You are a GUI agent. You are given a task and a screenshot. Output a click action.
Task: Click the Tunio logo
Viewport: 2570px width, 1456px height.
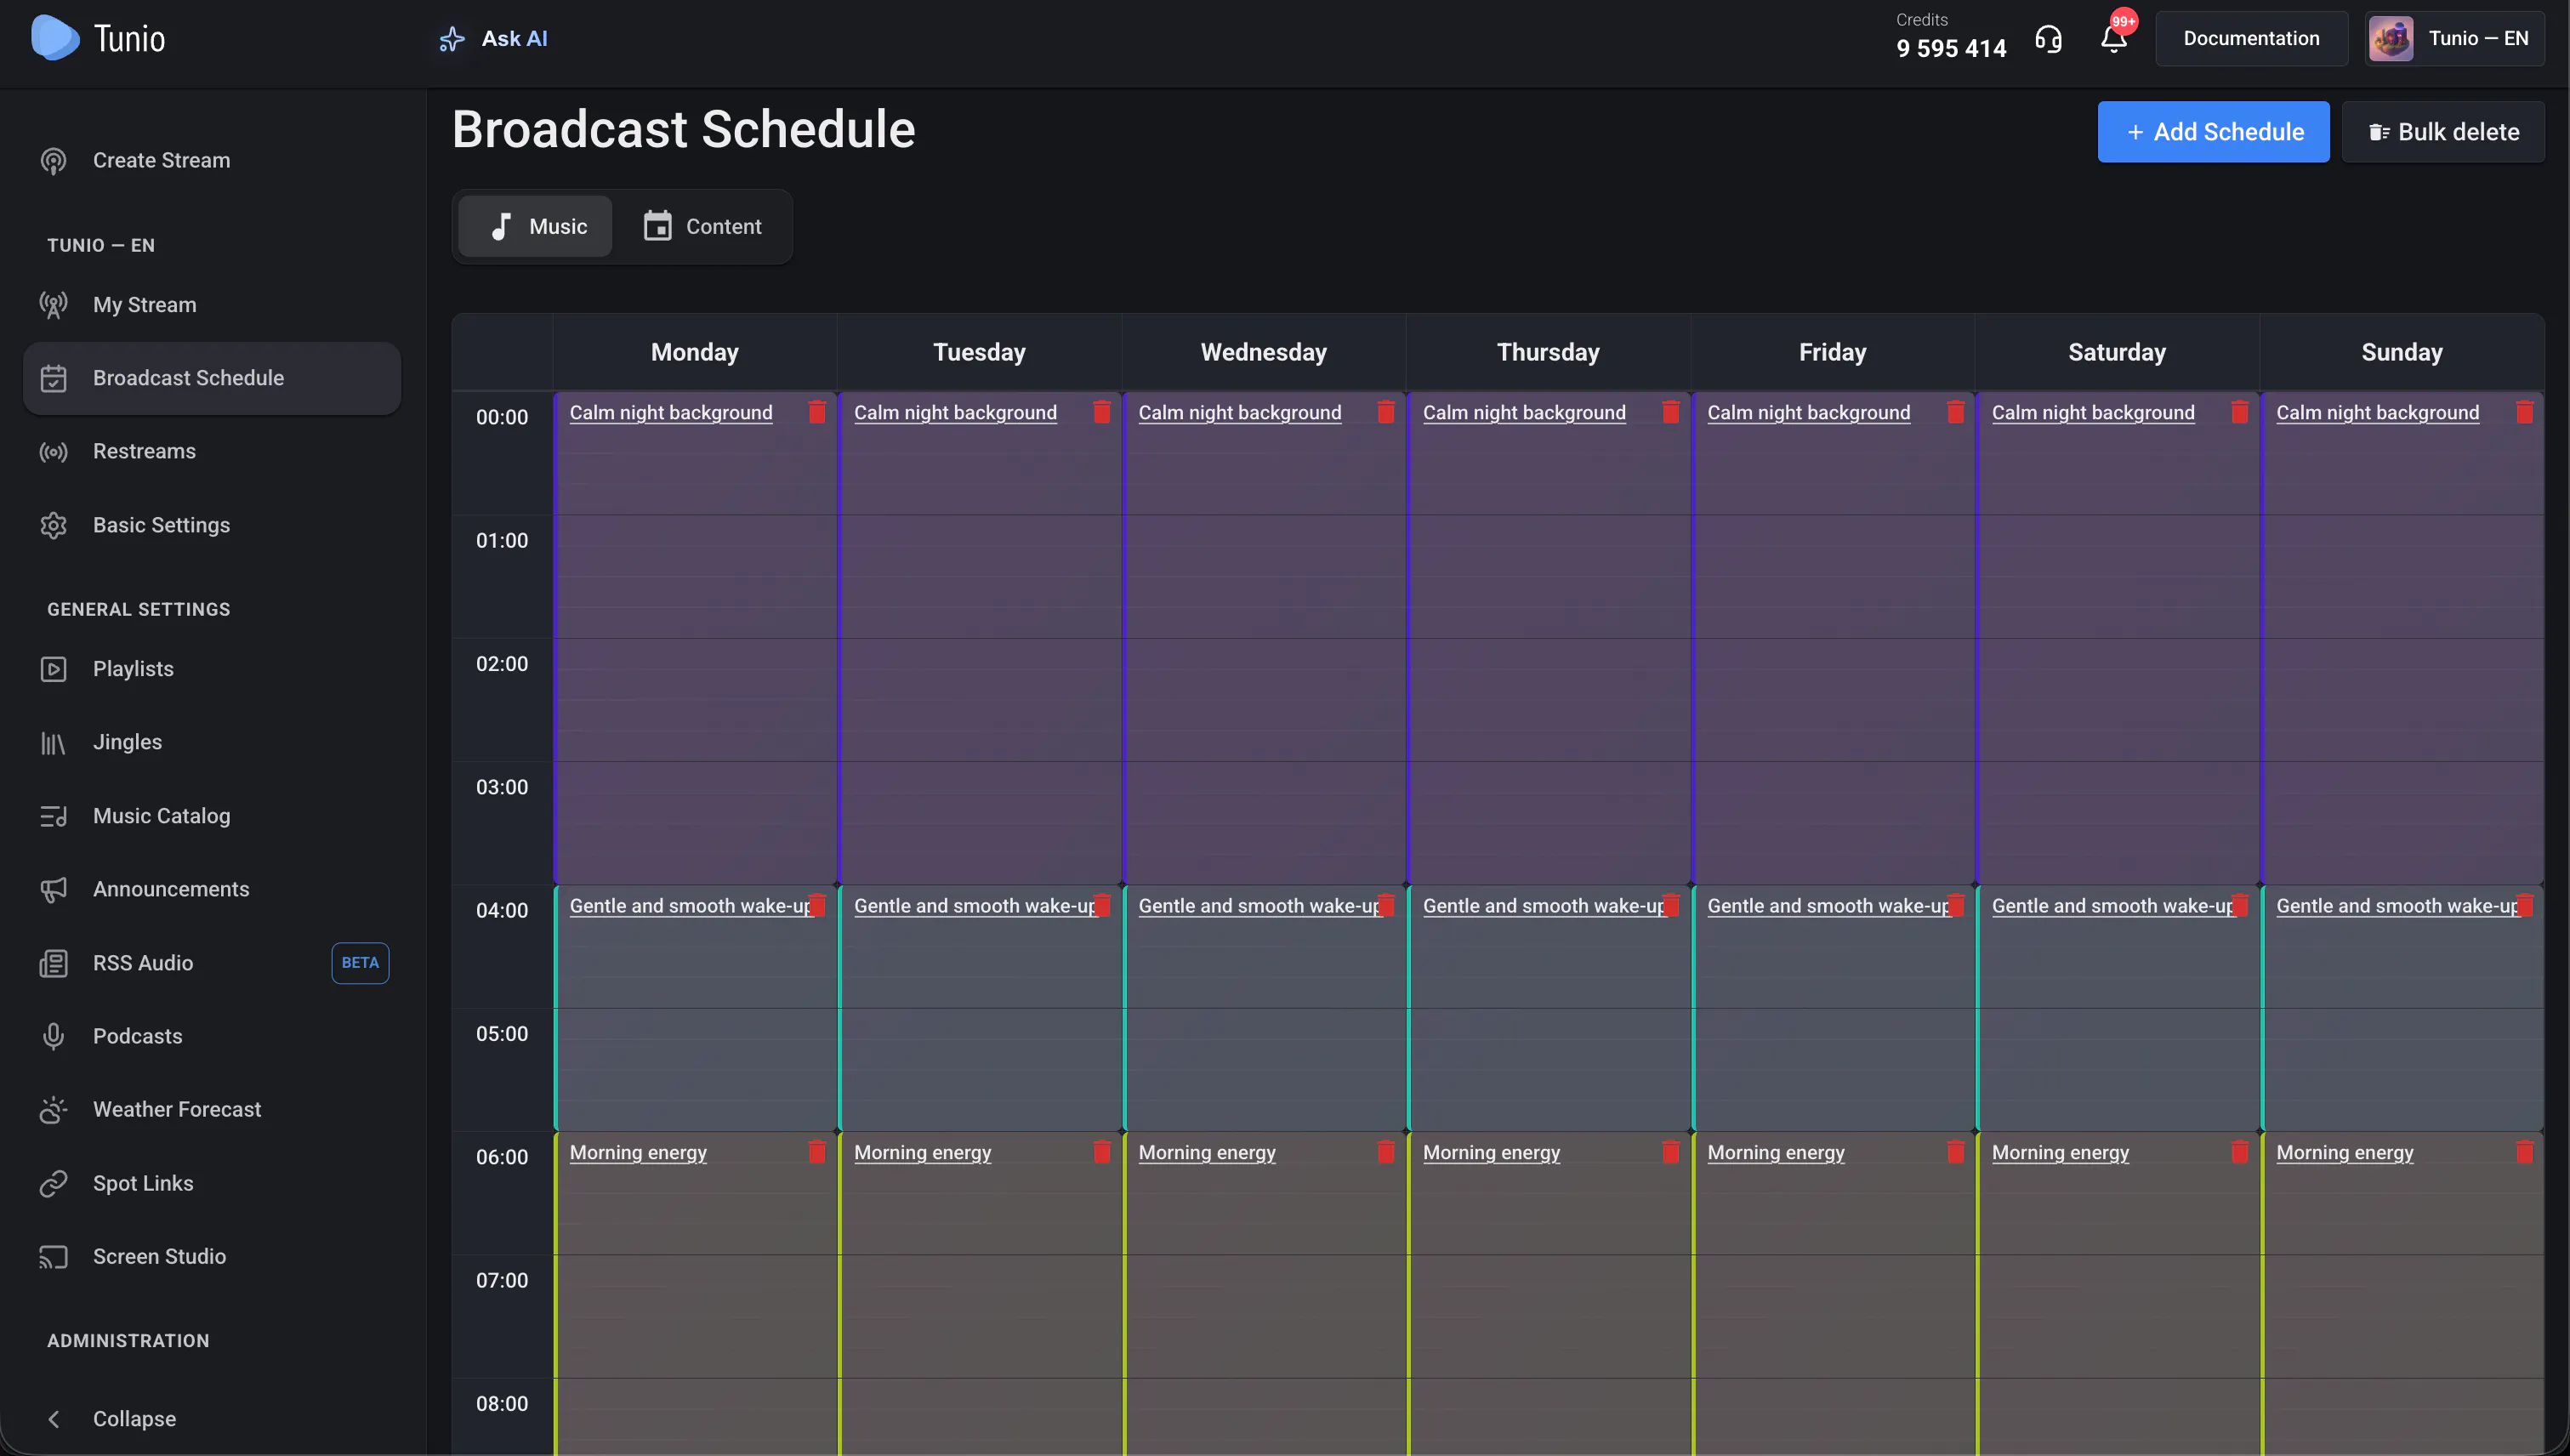click(x=98, y=38)
